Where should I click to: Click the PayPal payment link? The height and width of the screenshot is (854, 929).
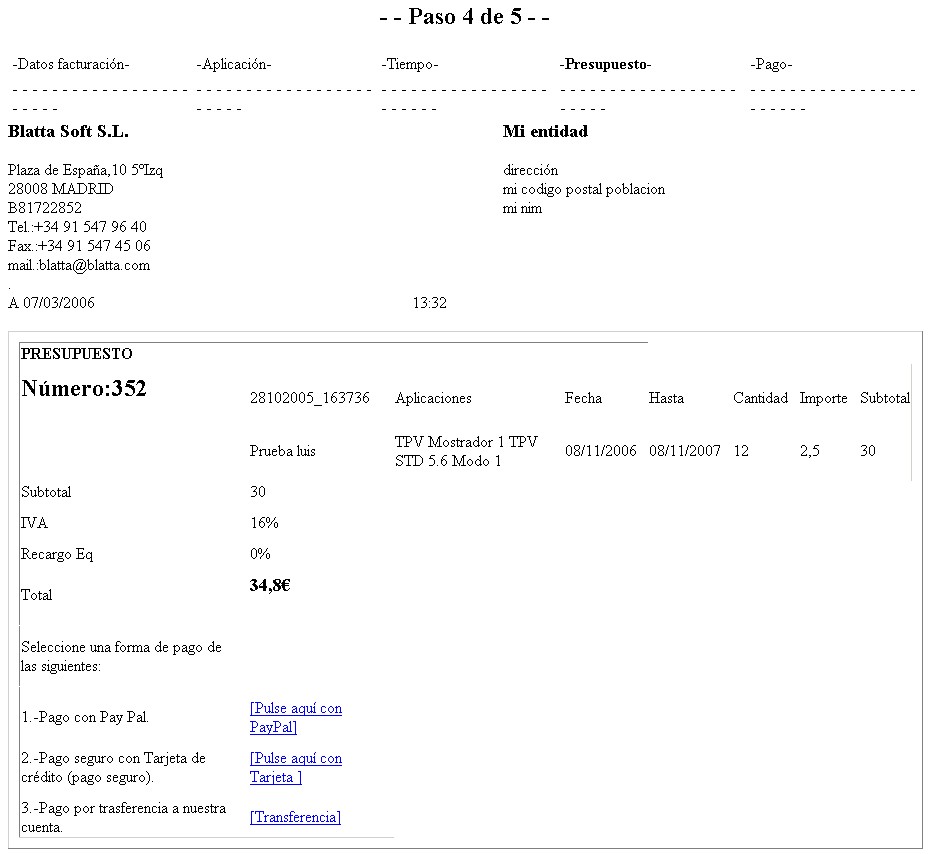coord(295,718)
